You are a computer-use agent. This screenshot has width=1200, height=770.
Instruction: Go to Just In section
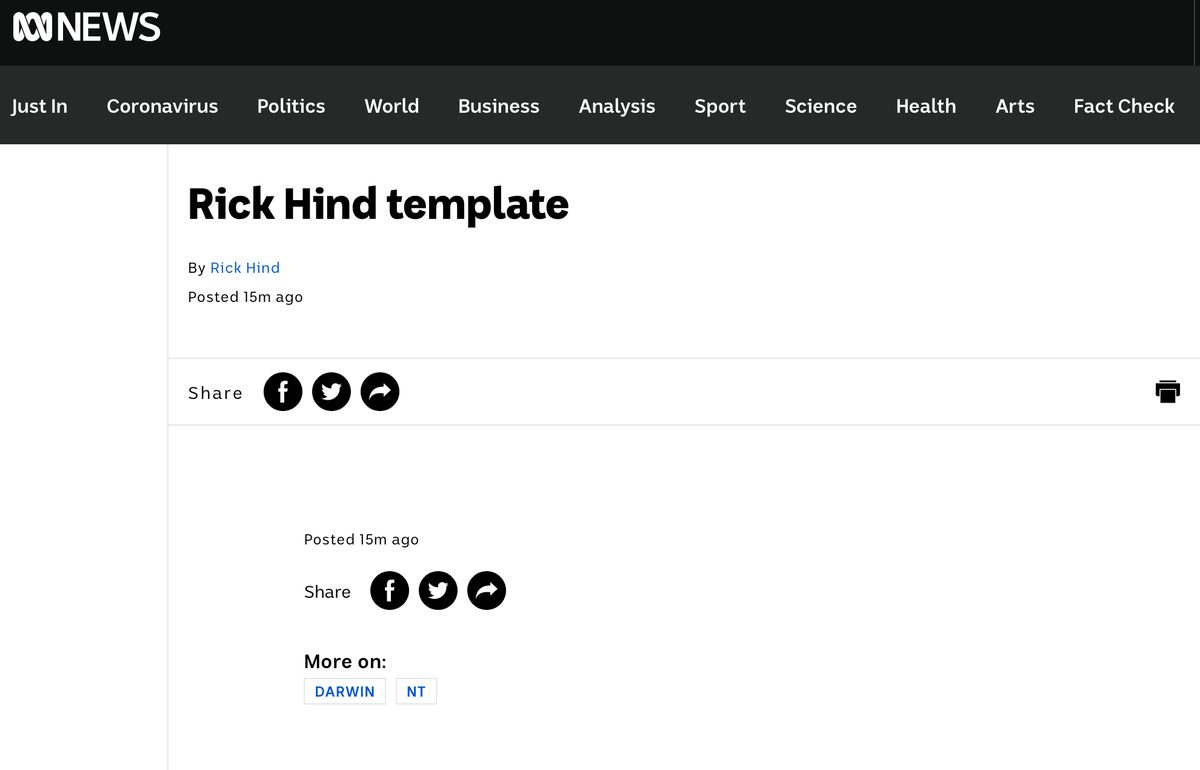[39, 106]
